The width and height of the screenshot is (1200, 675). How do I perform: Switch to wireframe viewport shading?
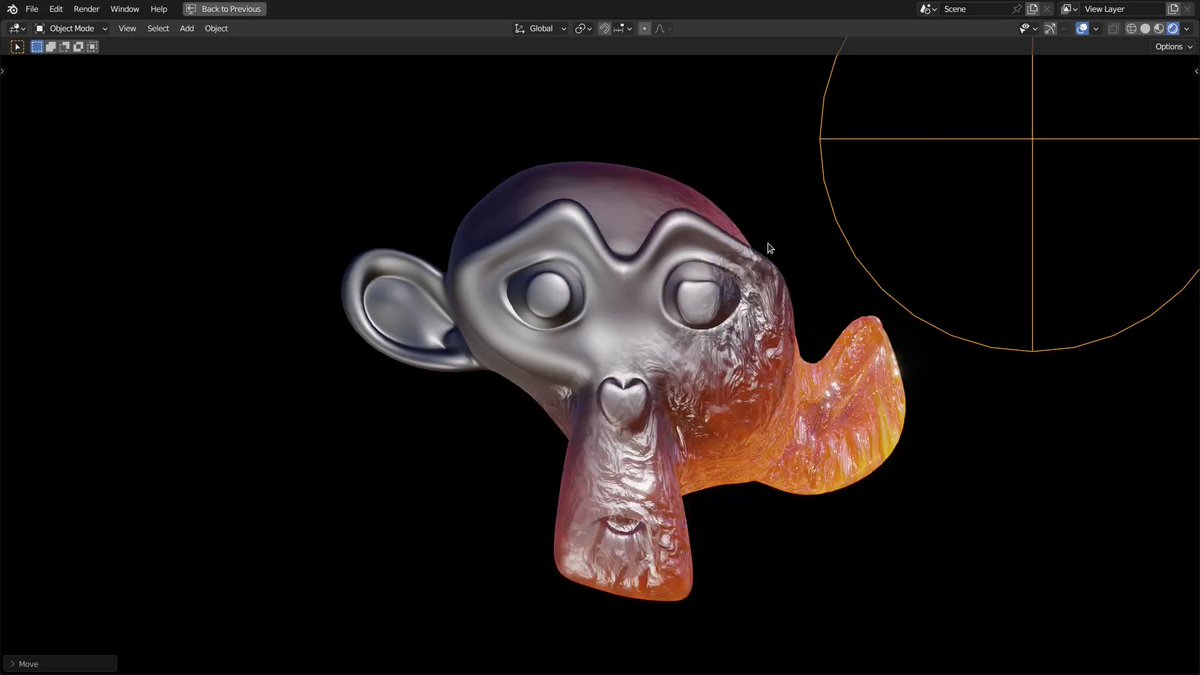coord(1131,28)
